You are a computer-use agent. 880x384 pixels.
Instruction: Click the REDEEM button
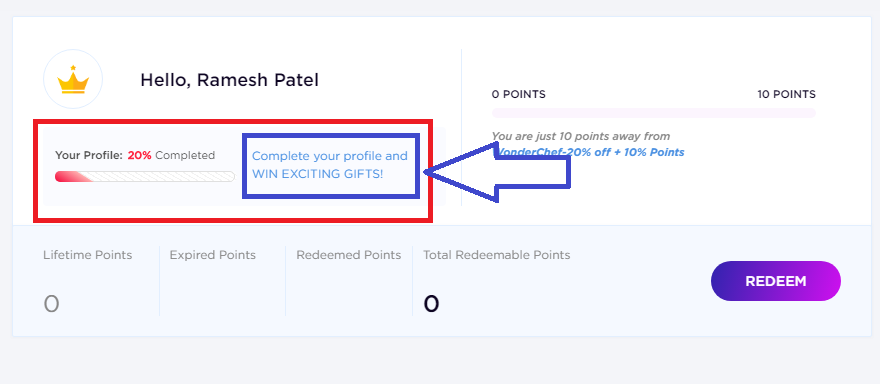776,281
